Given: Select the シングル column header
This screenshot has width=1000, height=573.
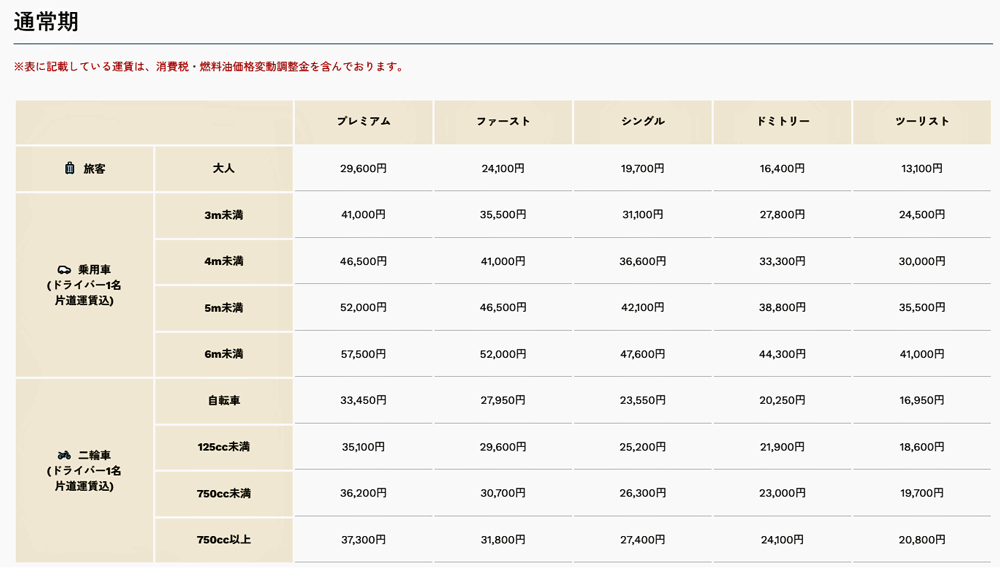Looking at the screenshot, I should (x=642, y=122).
